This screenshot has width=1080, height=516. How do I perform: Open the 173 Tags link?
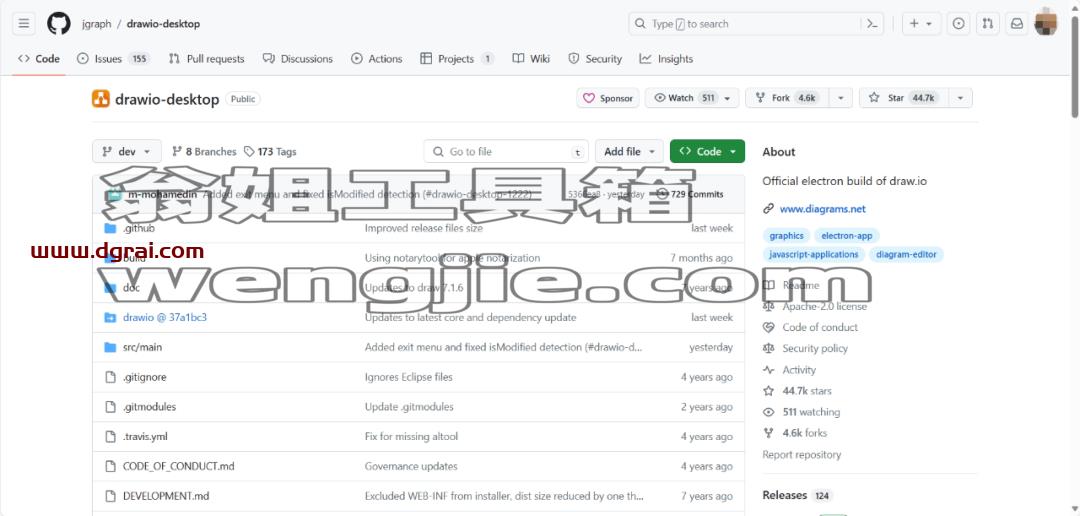pyautogui.click(x=270, y=152)
